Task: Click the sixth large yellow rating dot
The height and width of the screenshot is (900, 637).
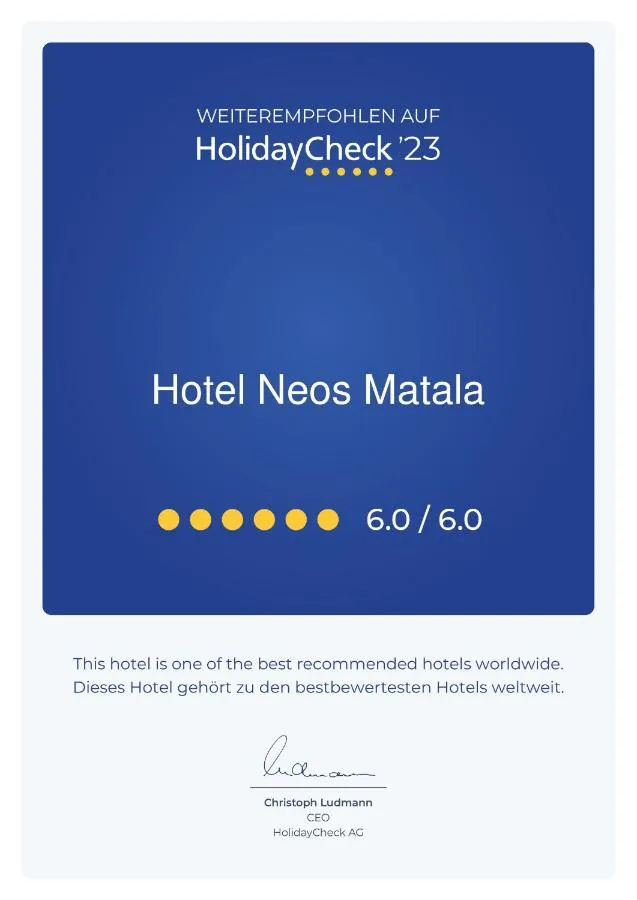Action: click(328, 519)
